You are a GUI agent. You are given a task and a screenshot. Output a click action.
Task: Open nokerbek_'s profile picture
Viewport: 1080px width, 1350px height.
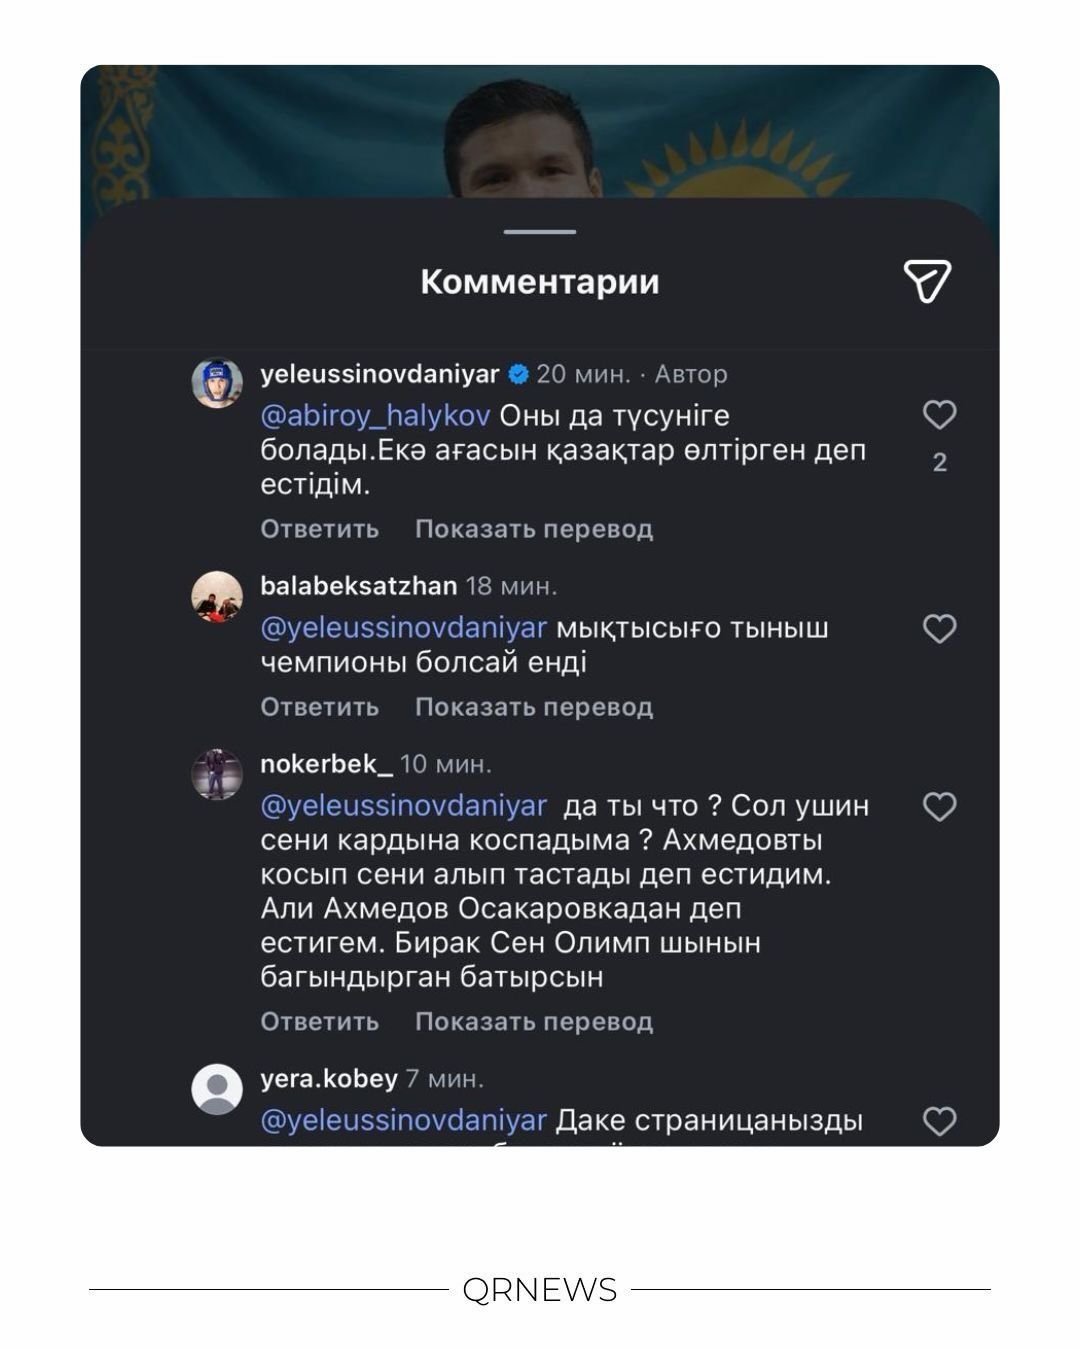click(217, 774)
